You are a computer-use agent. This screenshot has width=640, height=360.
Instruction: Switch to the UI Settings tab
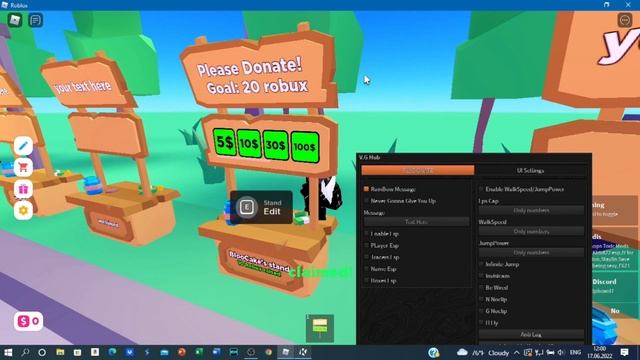tap(531, 170)
